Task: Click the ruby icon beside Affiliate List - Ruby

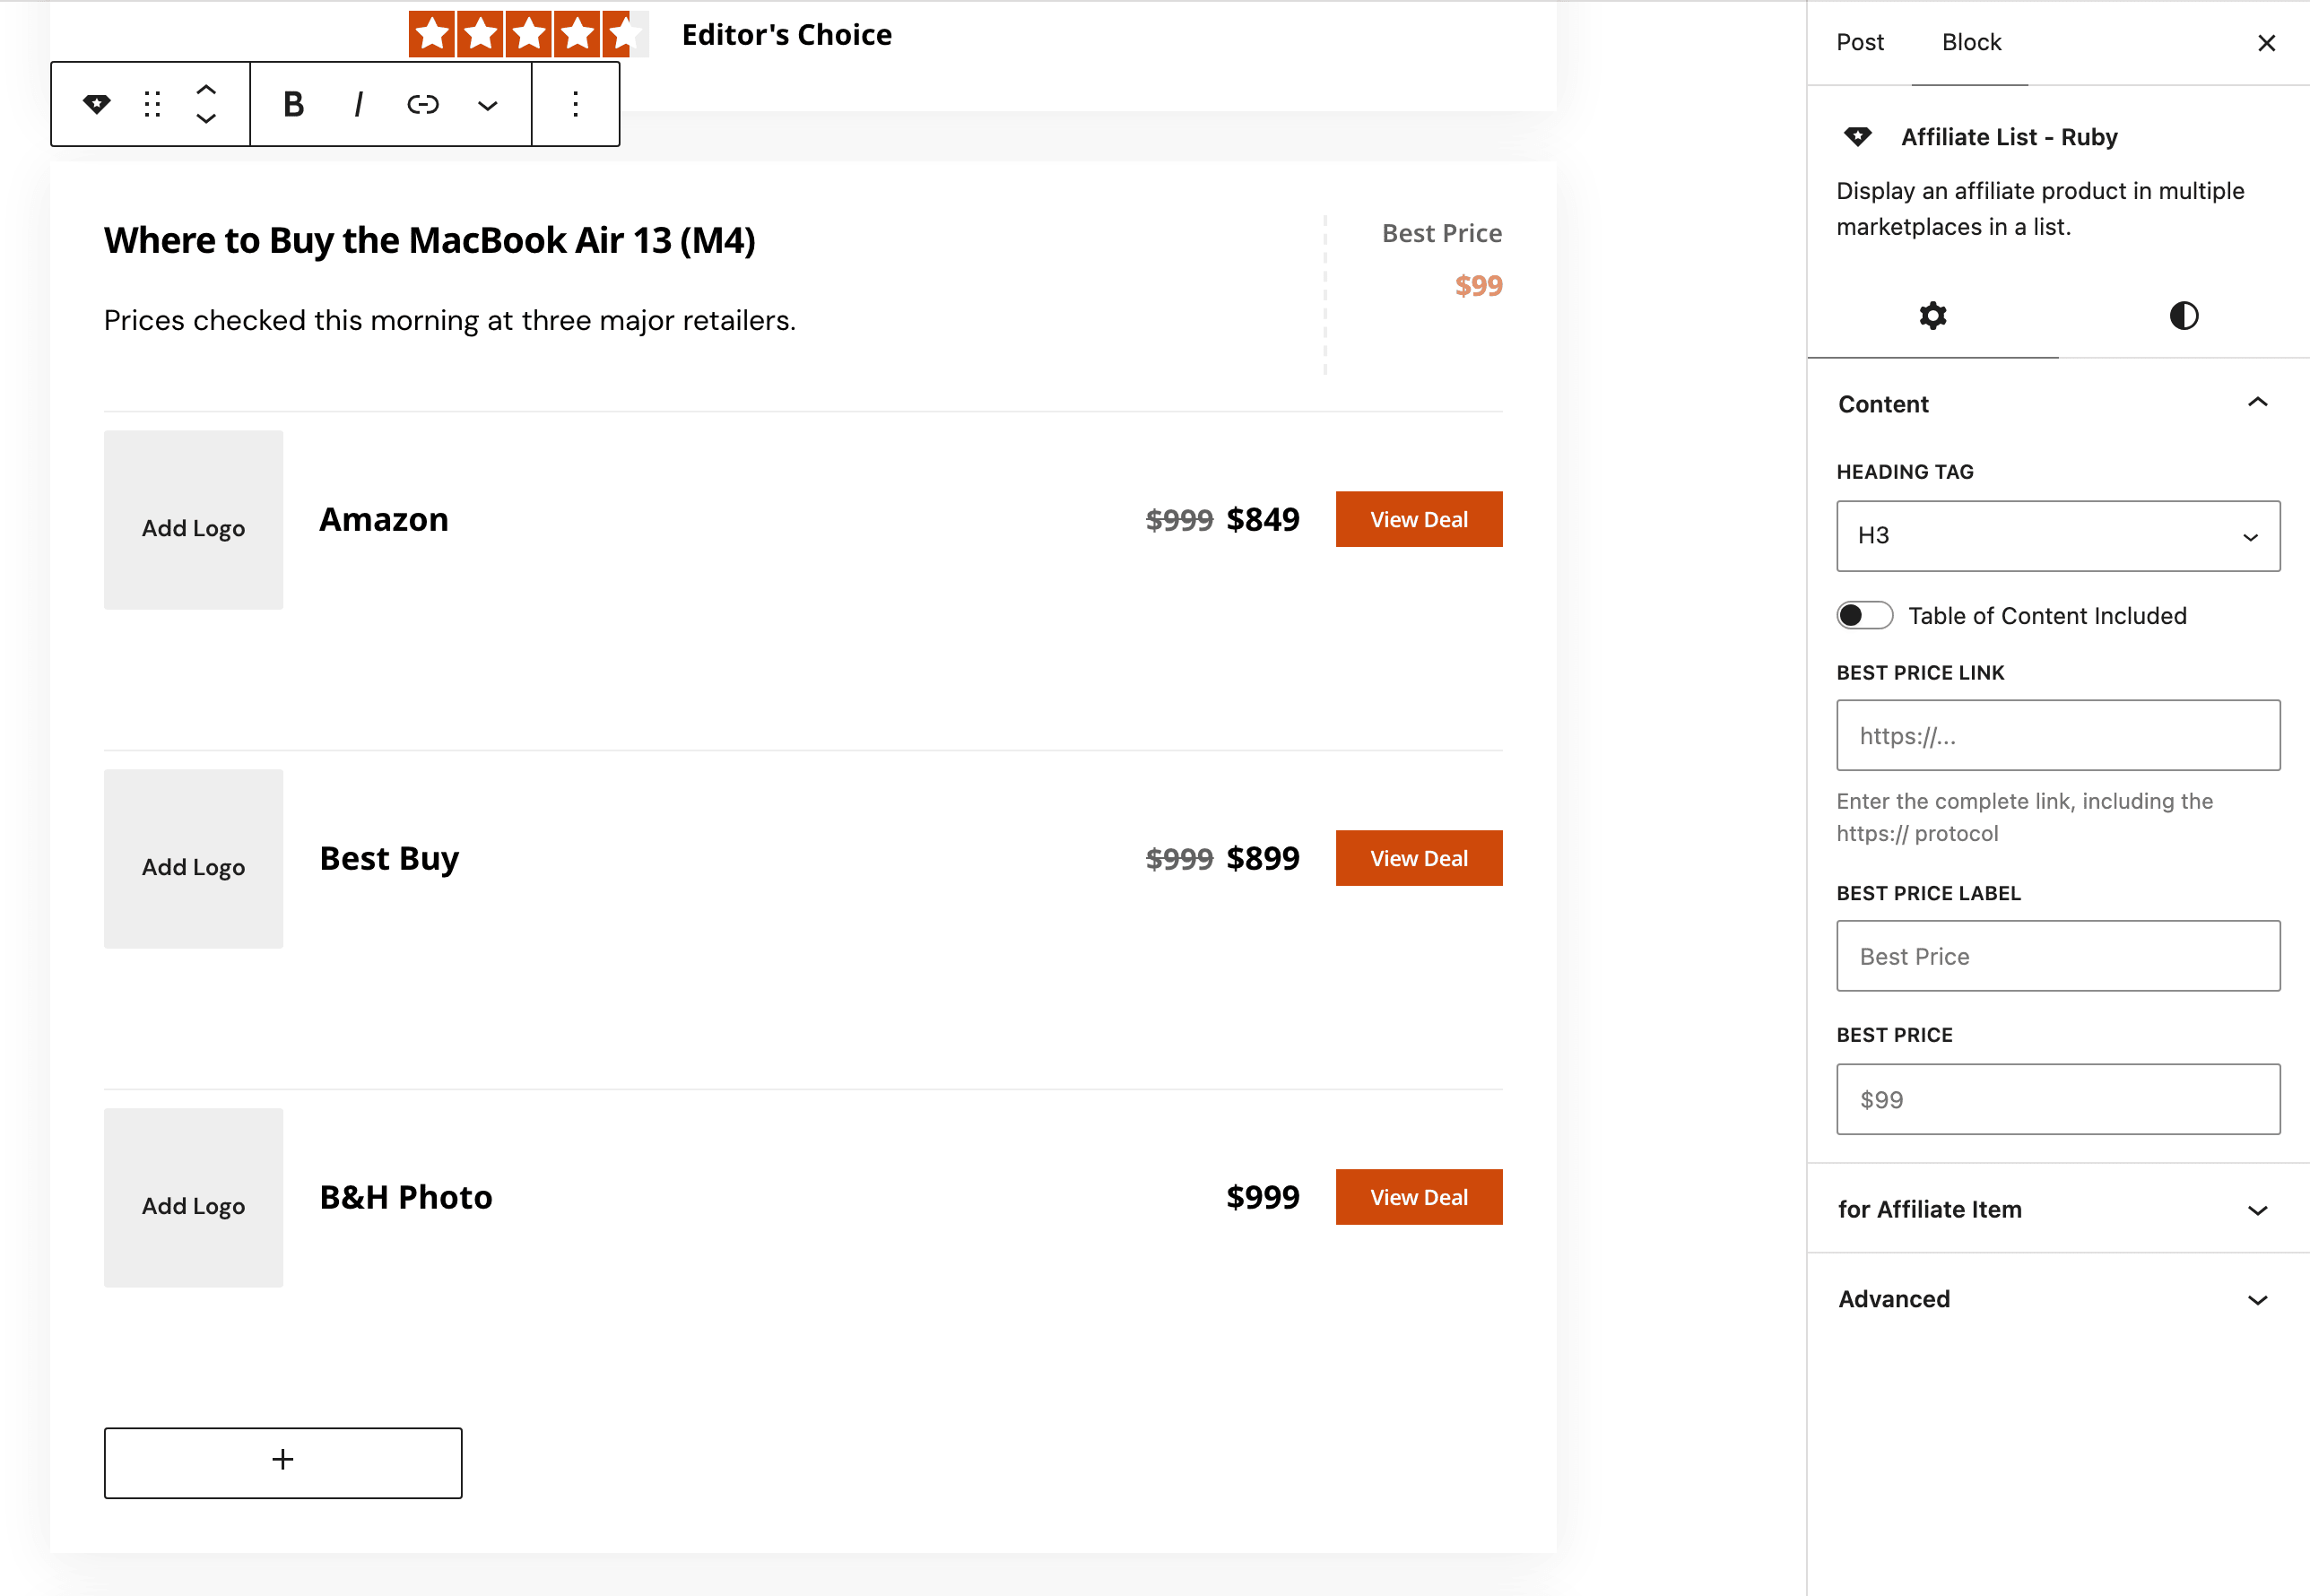Action: click(1857, 136)
